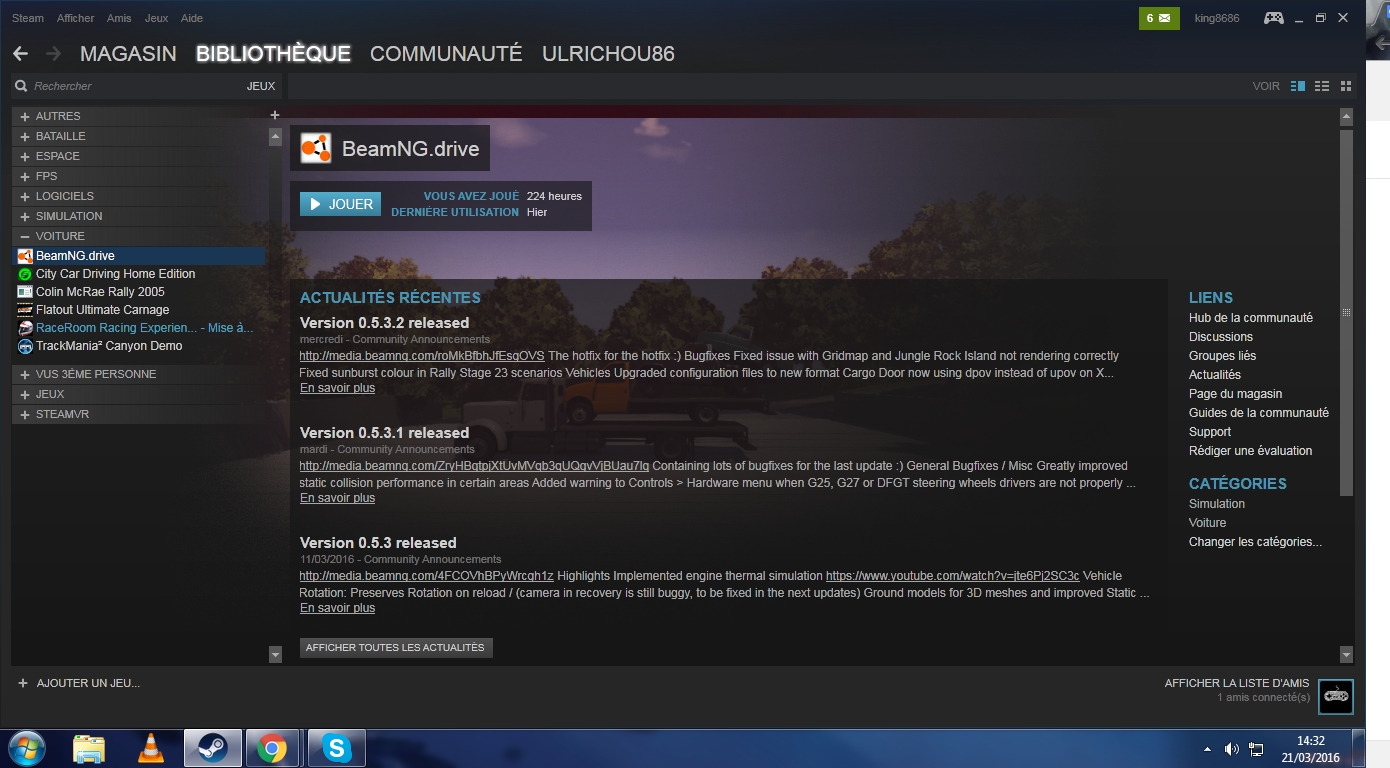Select BeamNG.drive in the games list
The width and height of the screenshot is (1390, 768).
[x=140, y=256]
